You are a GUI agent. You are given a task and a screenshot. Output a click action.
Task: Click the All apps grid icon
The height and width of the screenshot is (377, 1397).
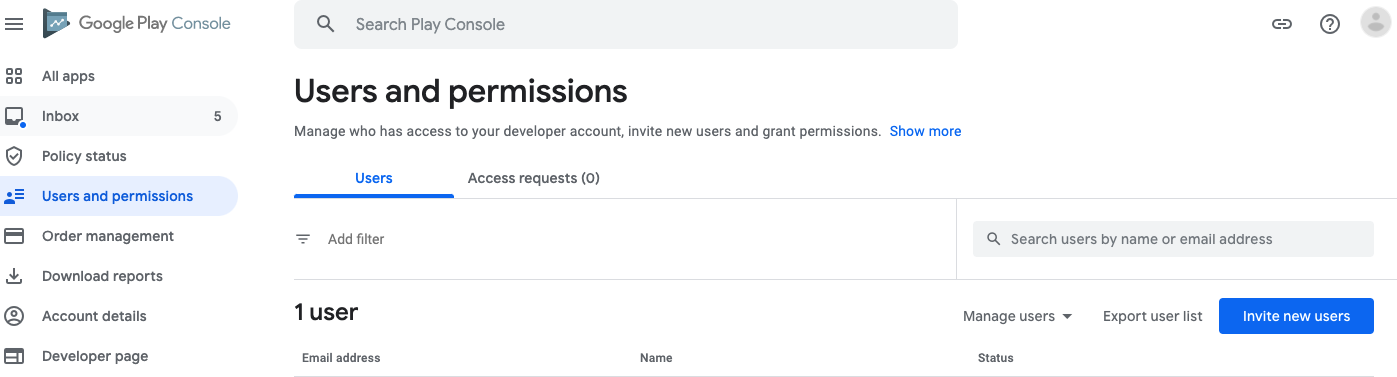point(14,76)
